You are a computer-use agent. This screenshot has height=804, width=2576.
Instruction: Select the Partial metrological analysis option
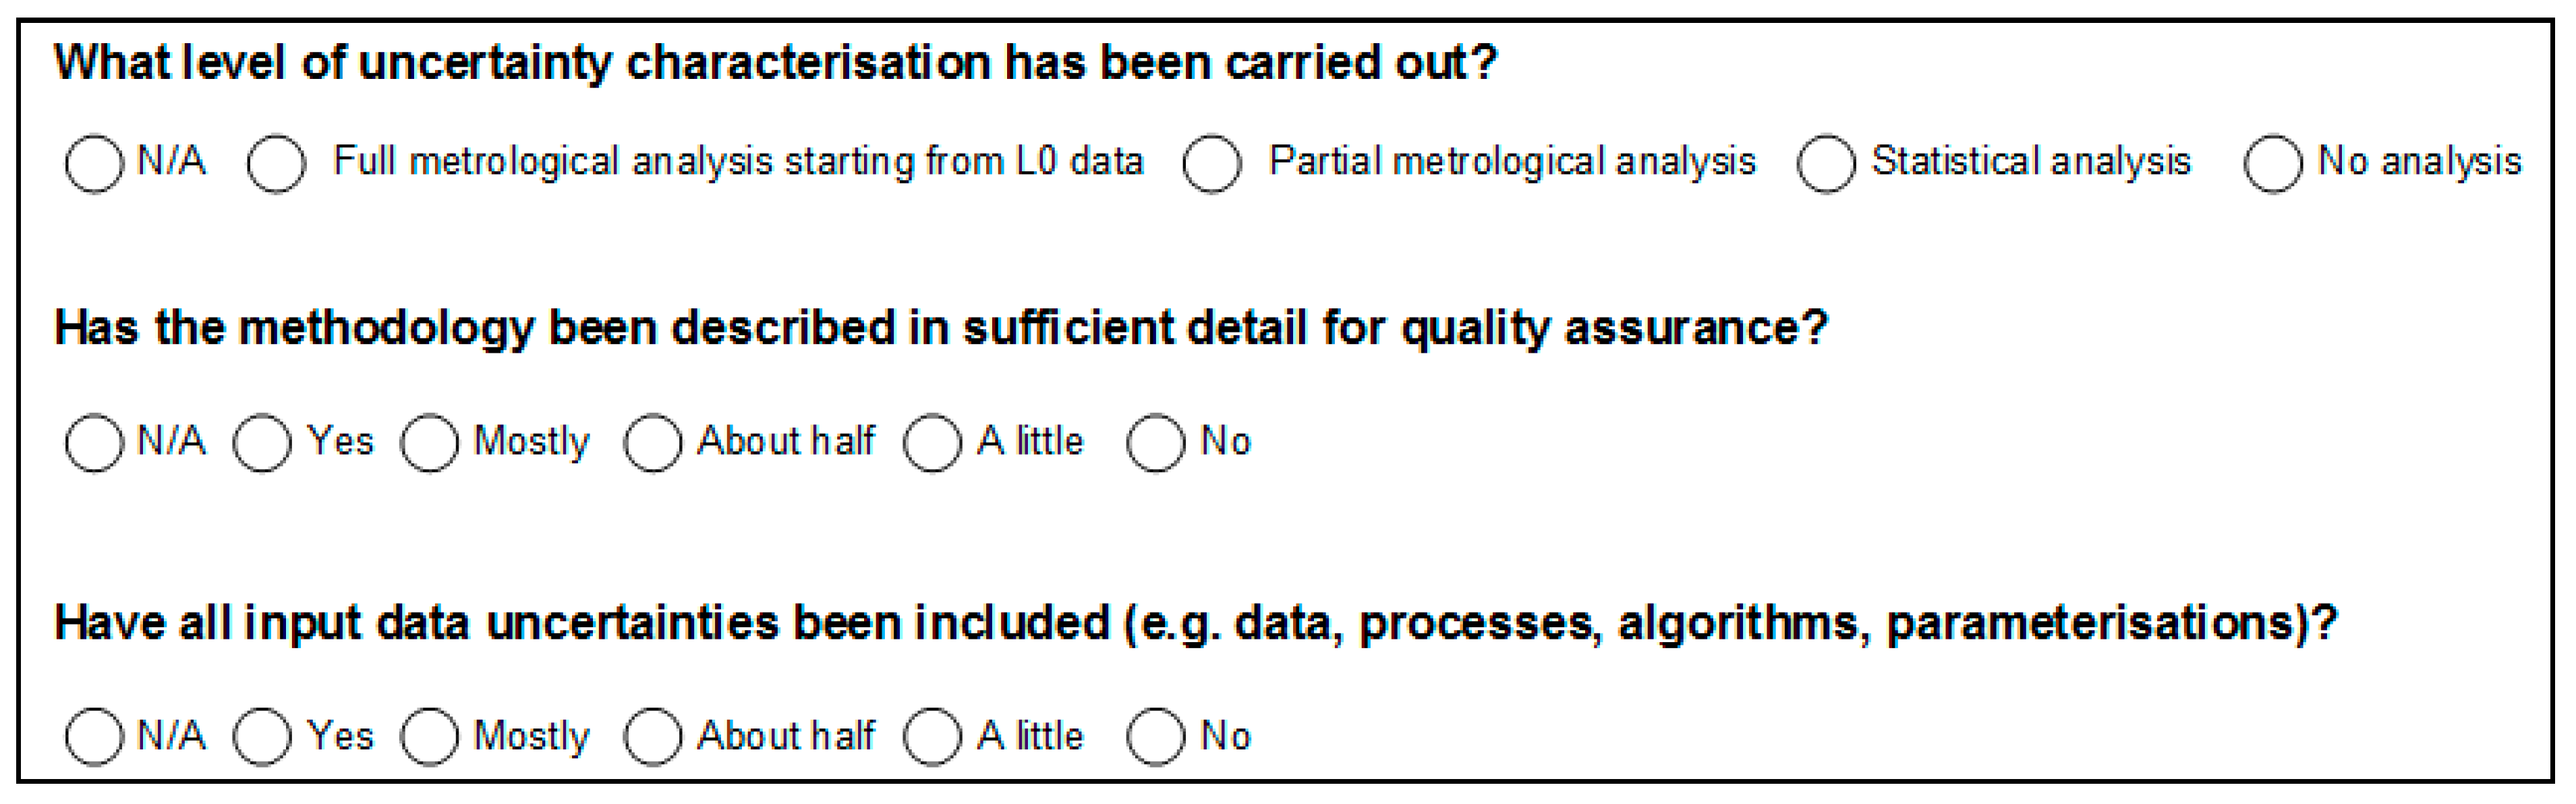(x=1211, y=164)
